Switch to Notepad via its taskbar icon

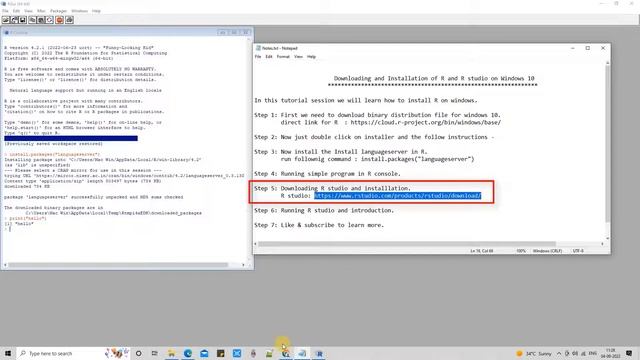[x=302, y=353]
